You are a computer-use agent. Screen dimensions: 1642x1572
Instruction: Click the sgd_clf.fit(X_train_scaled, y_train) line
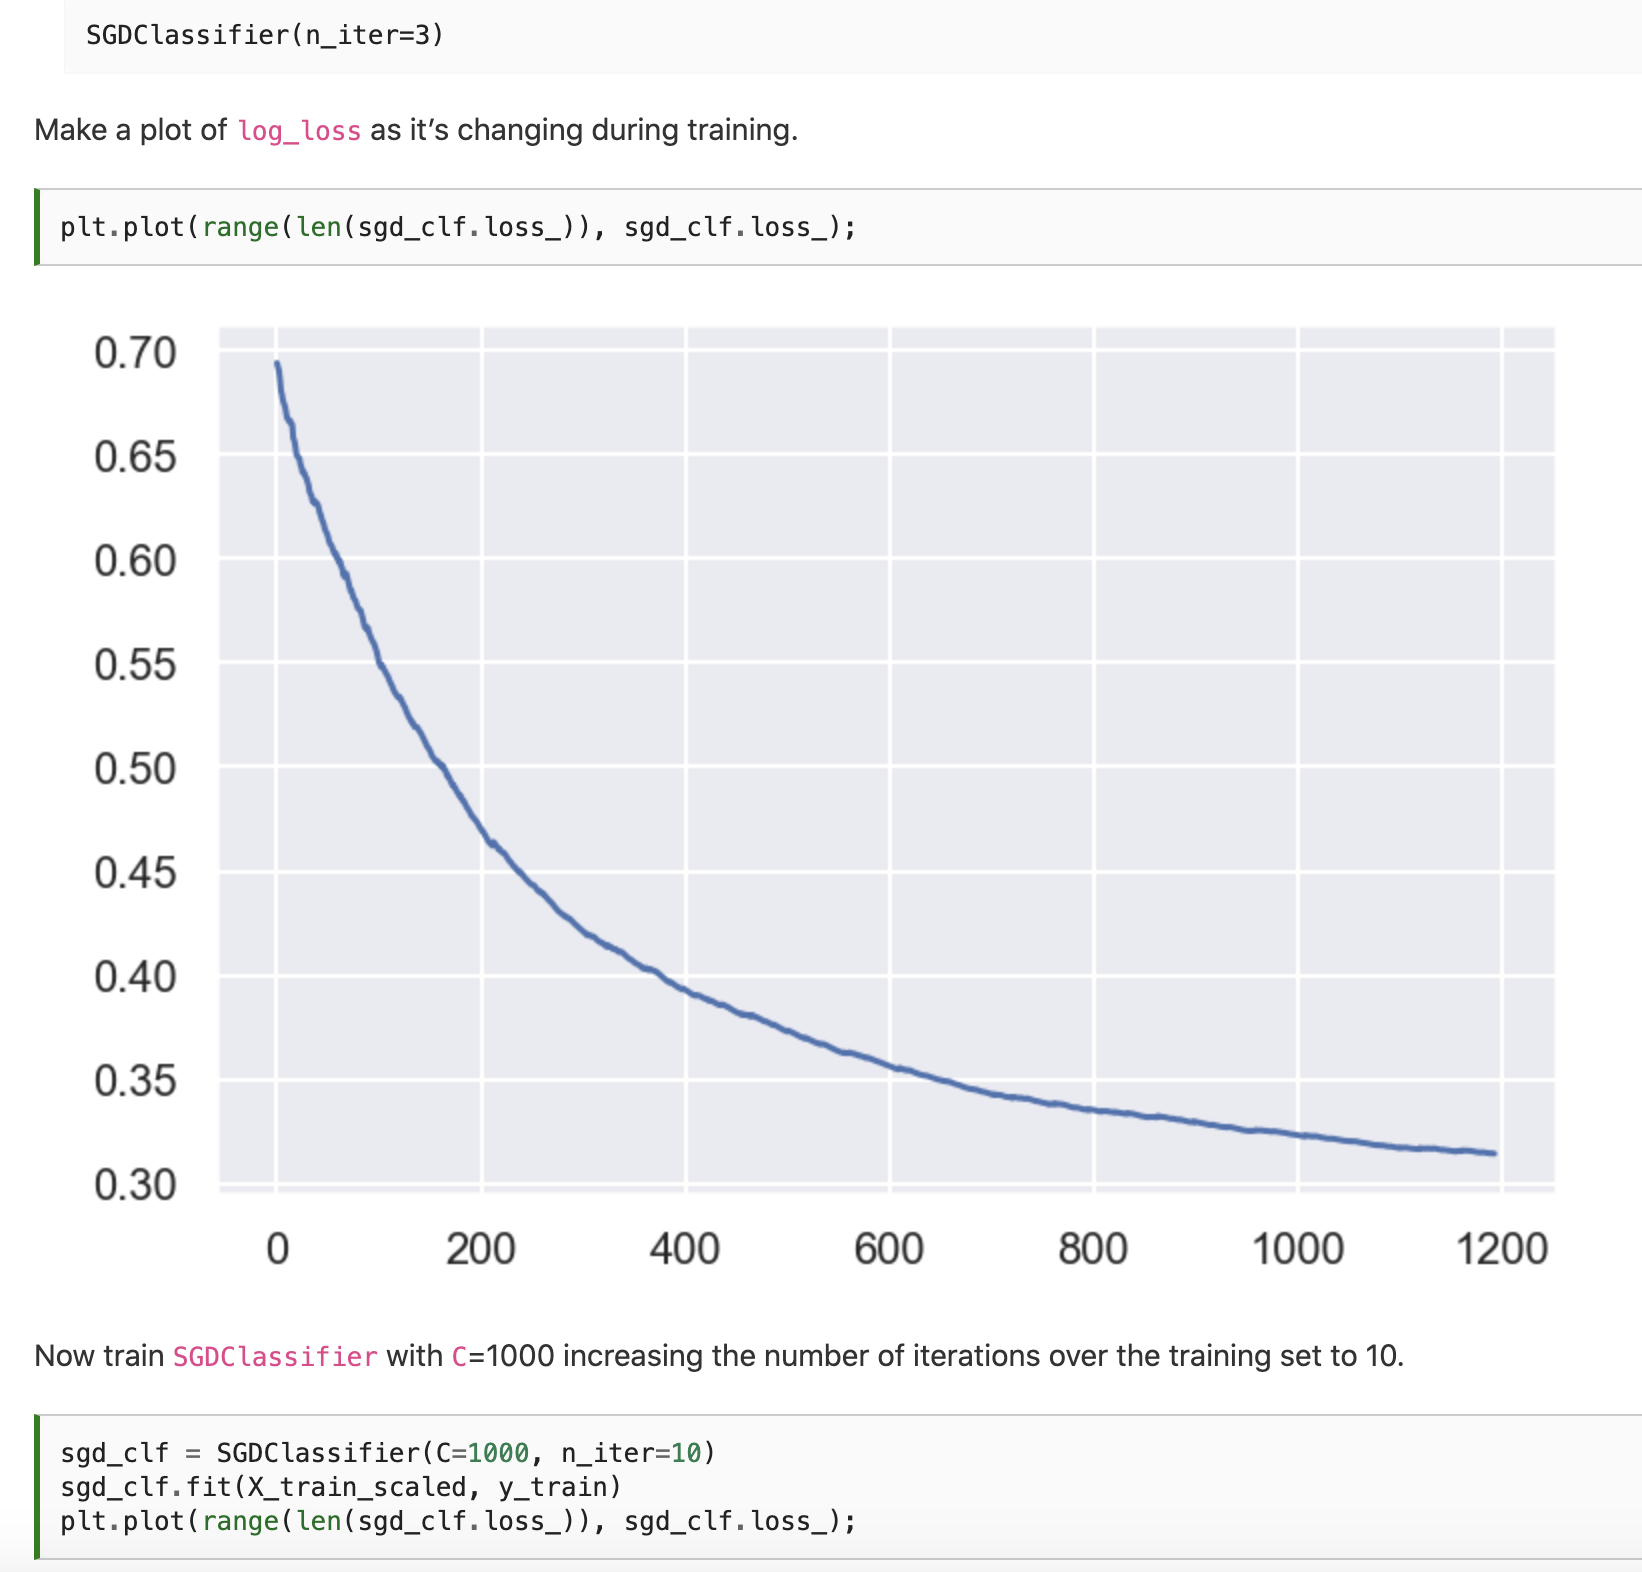tap(341, 1487)
